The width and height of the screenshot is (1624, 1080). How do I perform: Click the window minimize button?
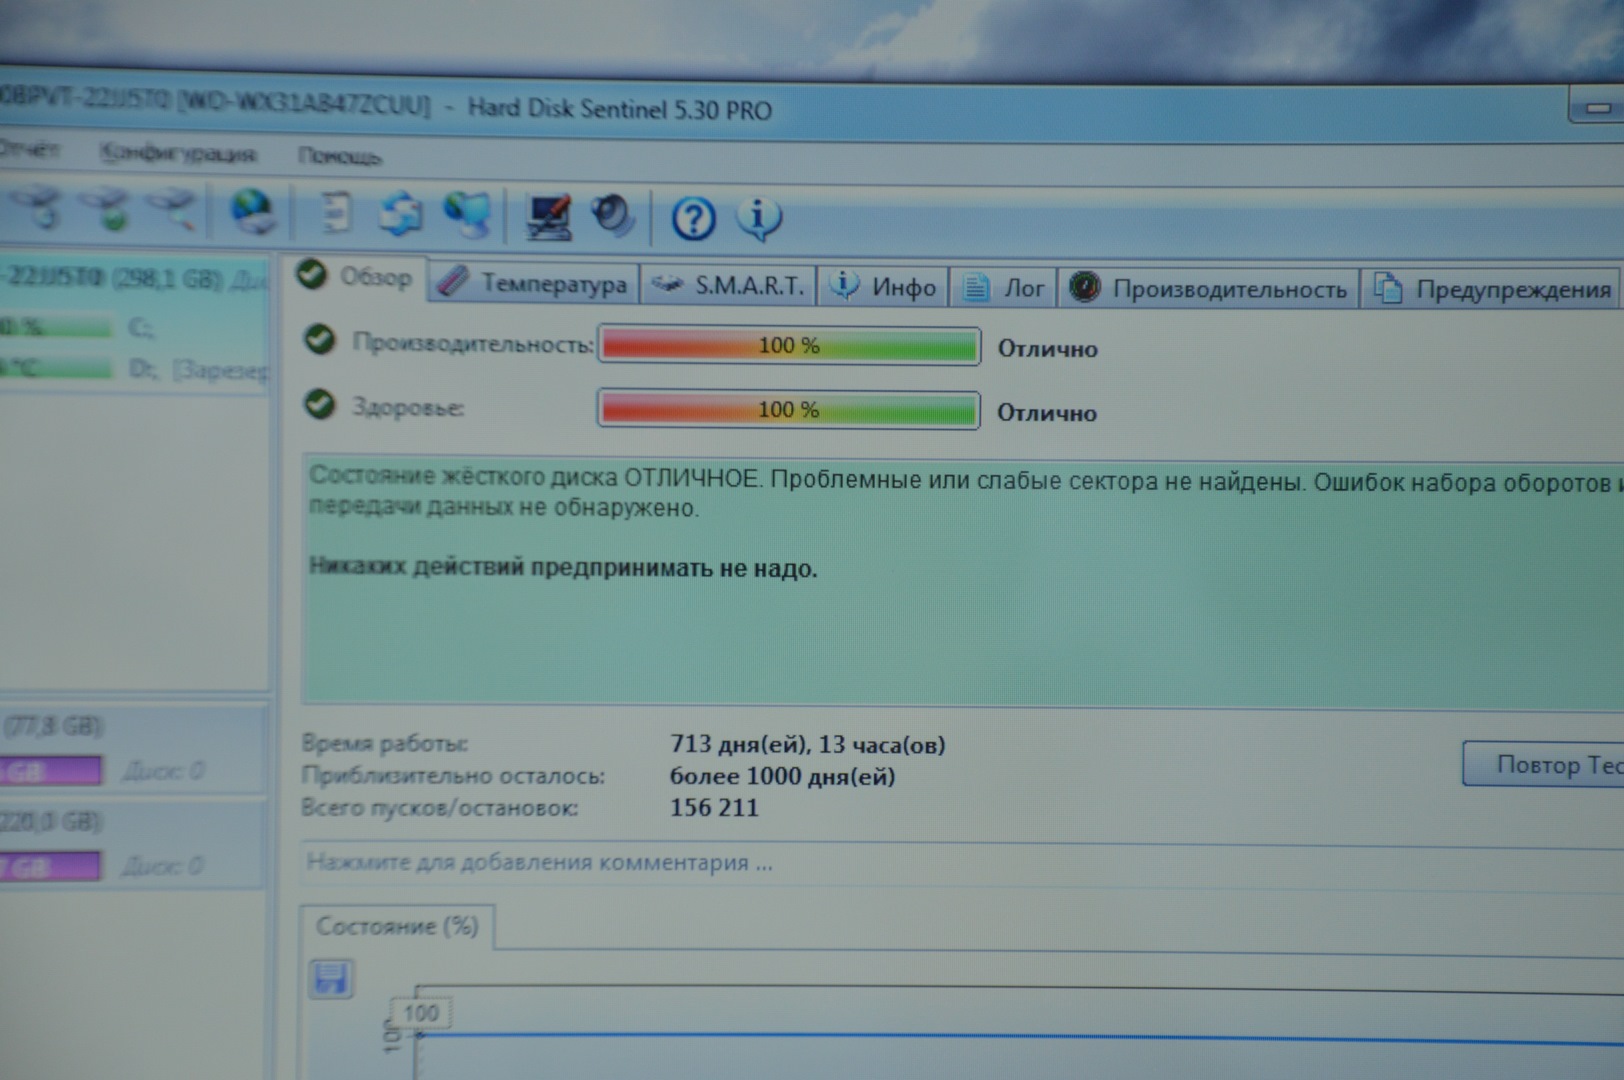(1597, 107)
